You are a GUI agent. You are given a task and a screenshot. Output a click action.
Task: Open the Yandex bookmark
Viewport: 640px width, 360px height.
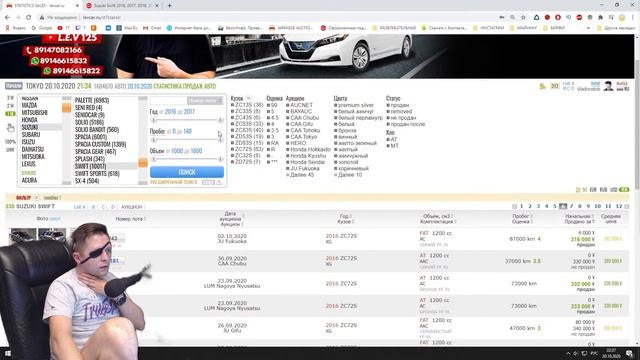(16, 28)
